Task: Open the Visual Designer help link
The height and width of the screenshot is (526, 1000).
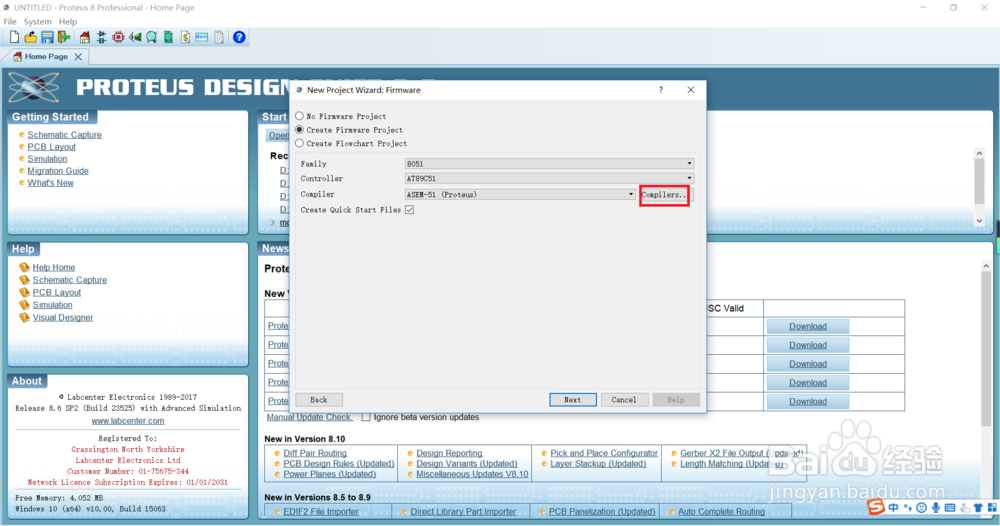Action: [x=63, y=318]
